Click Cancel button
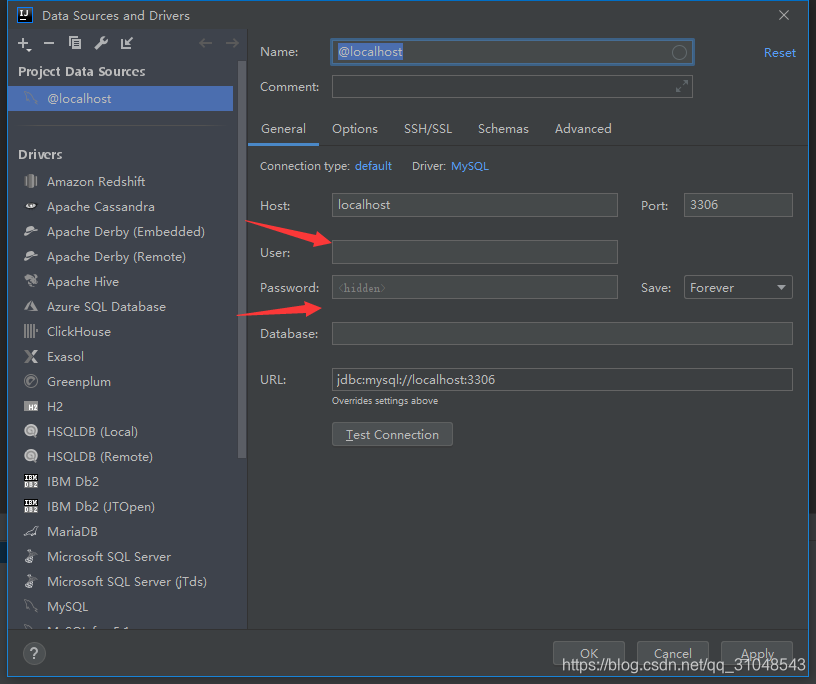816x684 pixels. pos(673,653)
